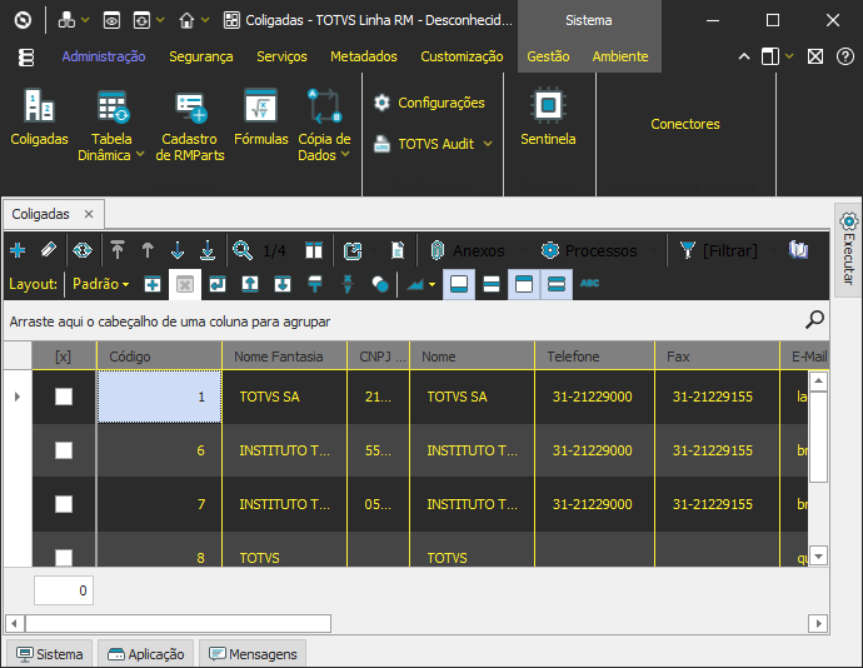The height and width of the screenshot is (668, 863).
Task: Click the grid search magnifier icon
Action: click(x=815, y=320)
